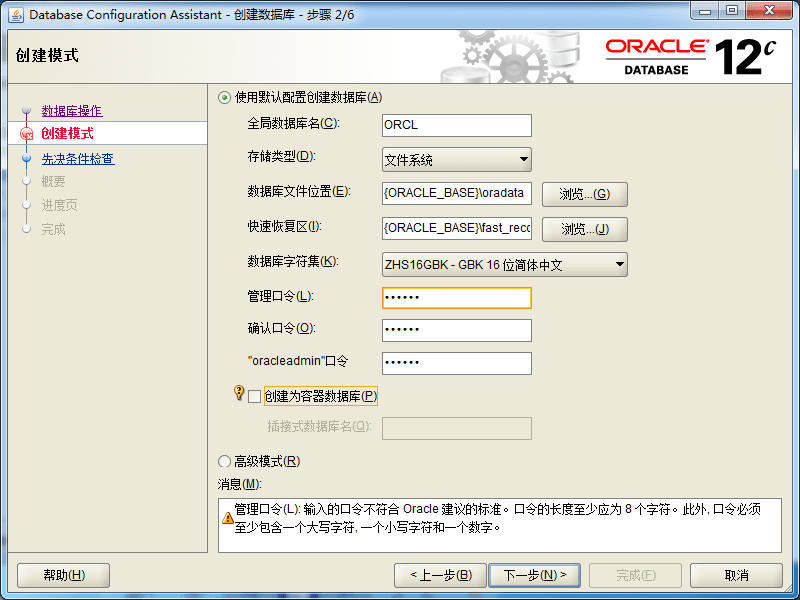Minimize the Database Configuration Assistant window
800x600 pixels.
pyautogui.click(x=706, y=10)
